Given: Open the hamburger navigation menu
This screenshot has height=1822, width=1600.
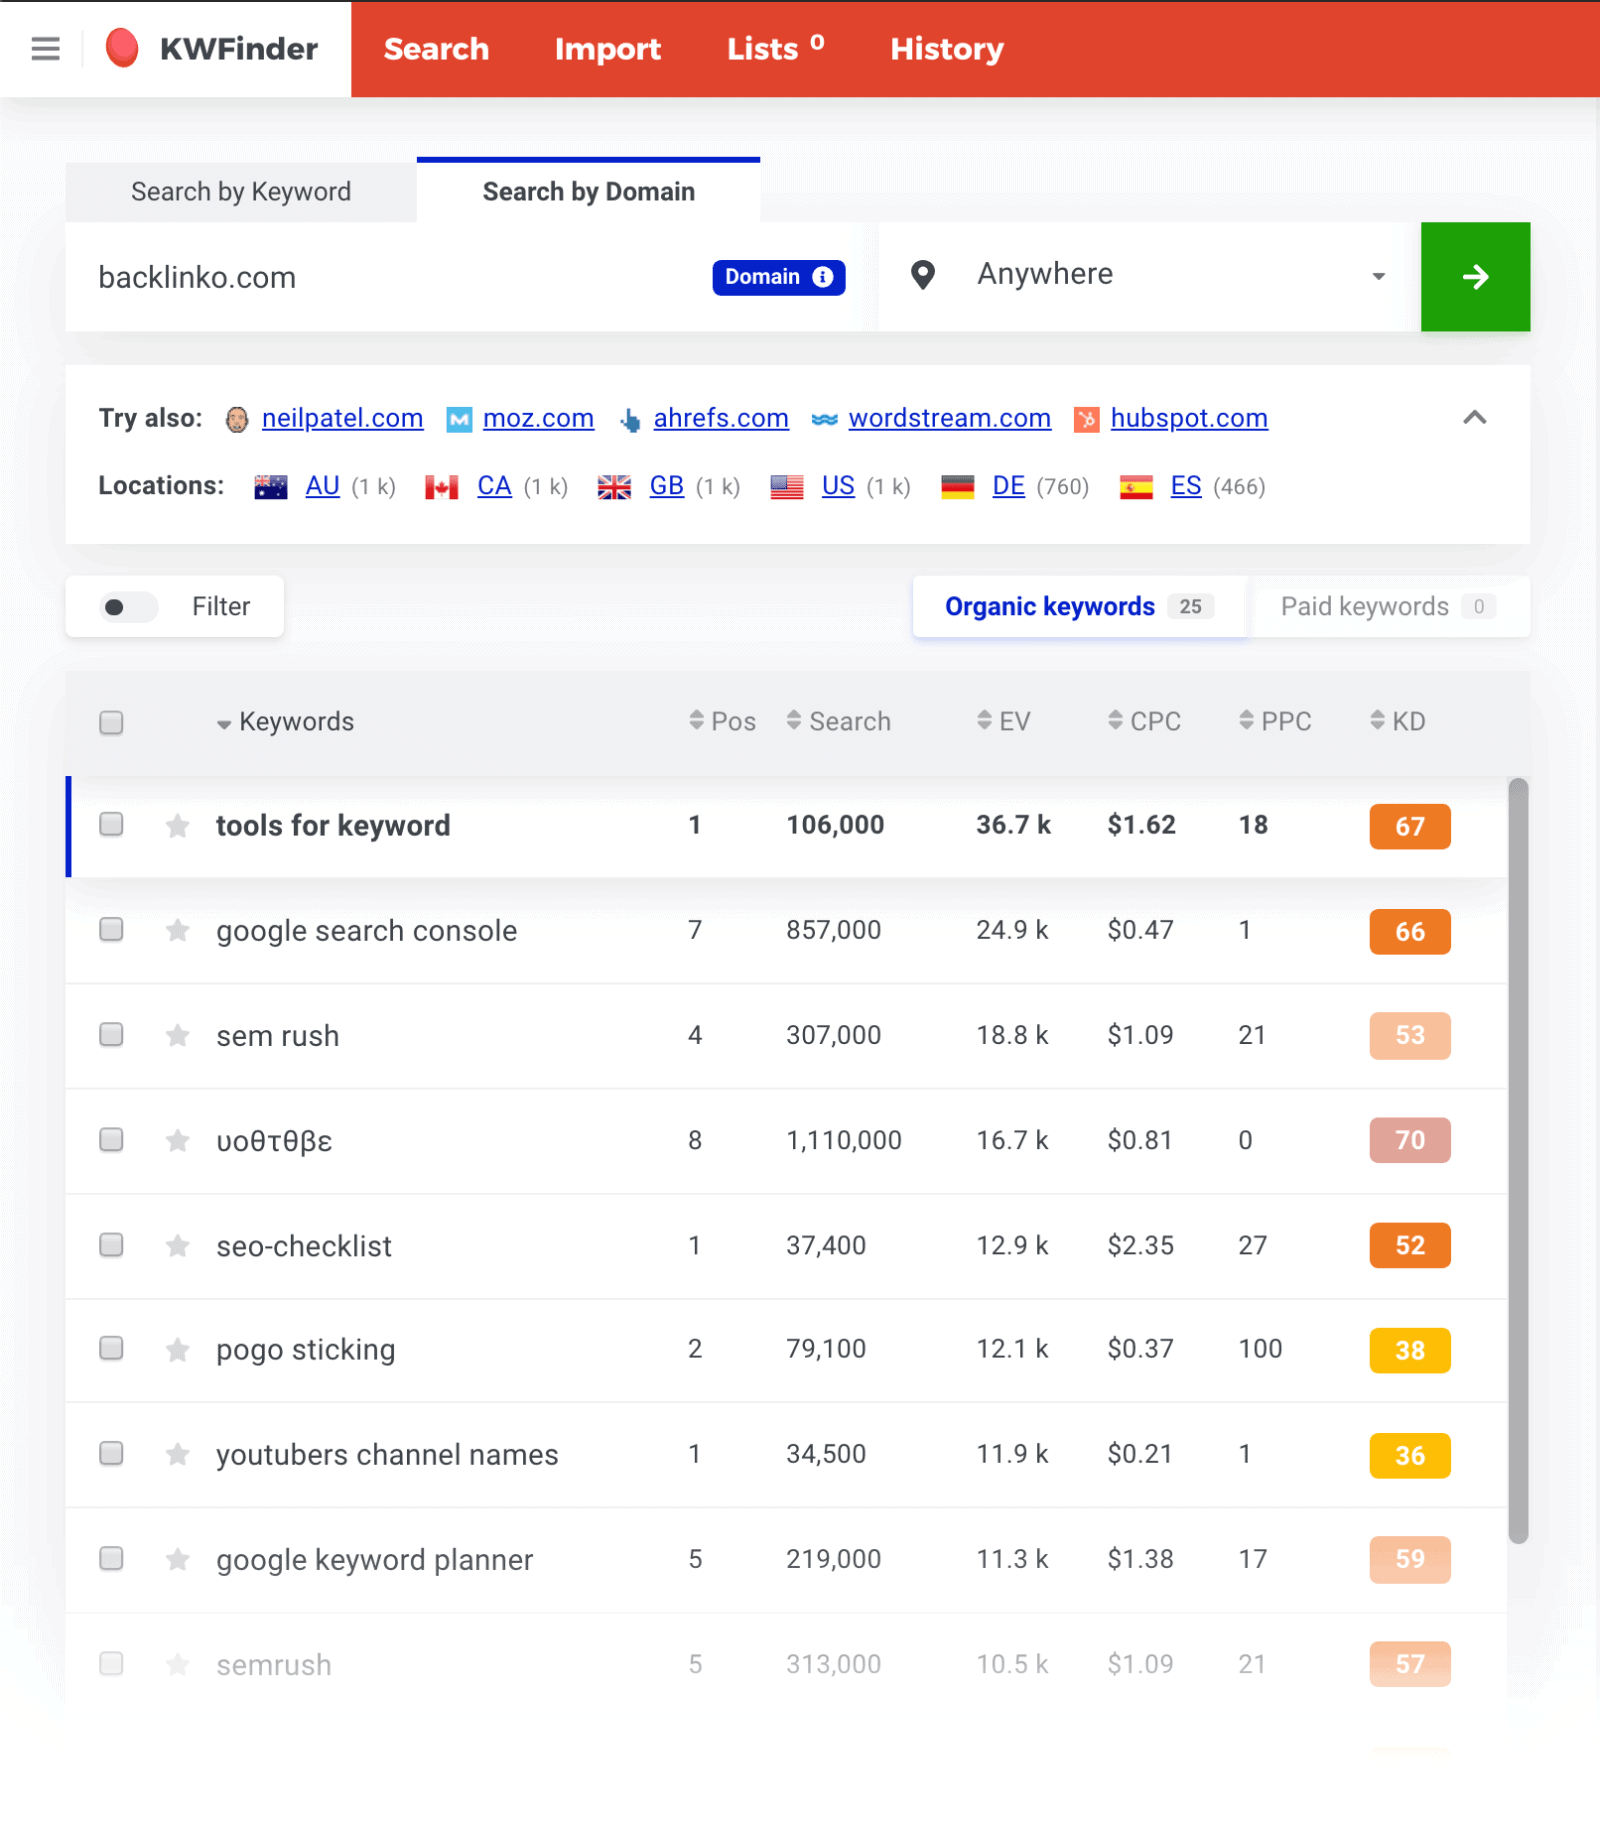Looking at the screenshot, I should [x=44, y=49].
